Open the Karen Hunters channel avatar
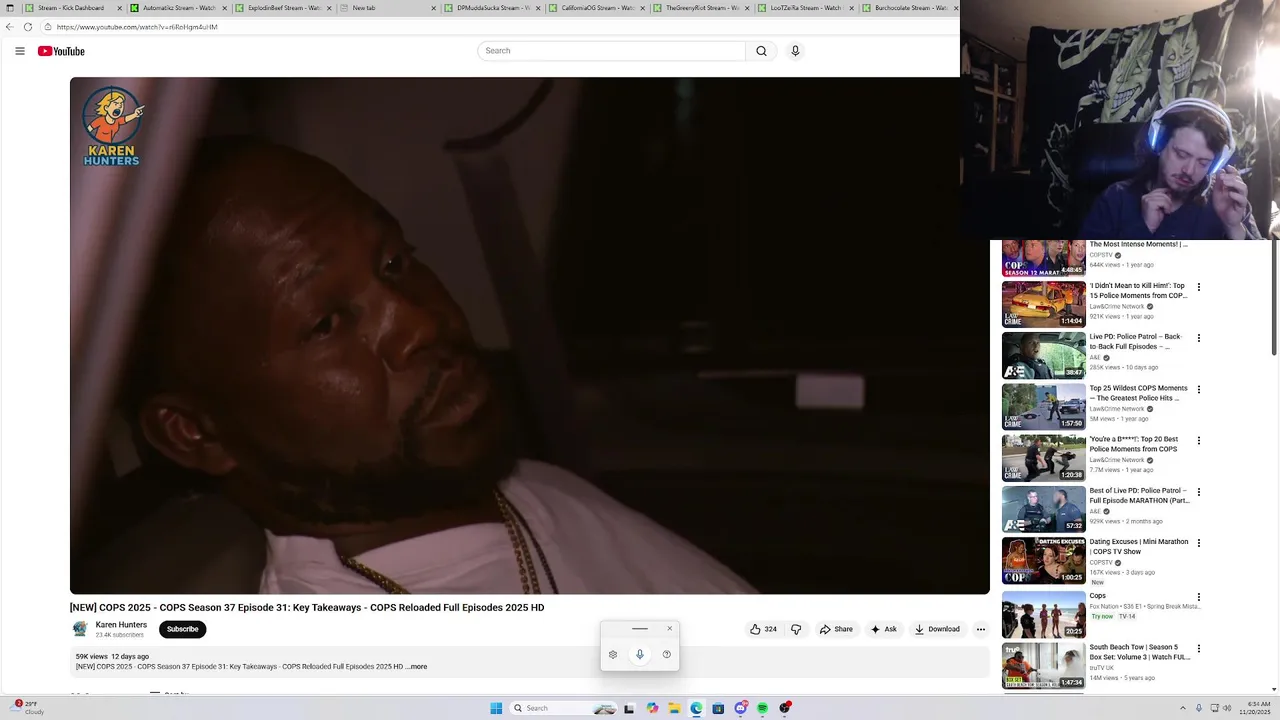This screenshot has width=1280, height=720. (x=80, y=629)
